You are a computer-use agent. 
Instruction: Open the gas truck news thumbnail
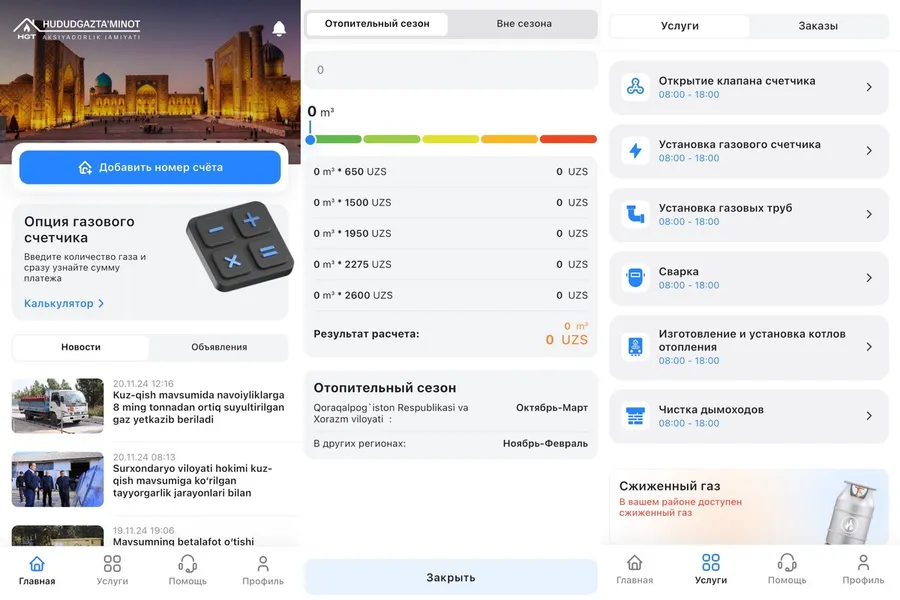(x=57, y=405)
